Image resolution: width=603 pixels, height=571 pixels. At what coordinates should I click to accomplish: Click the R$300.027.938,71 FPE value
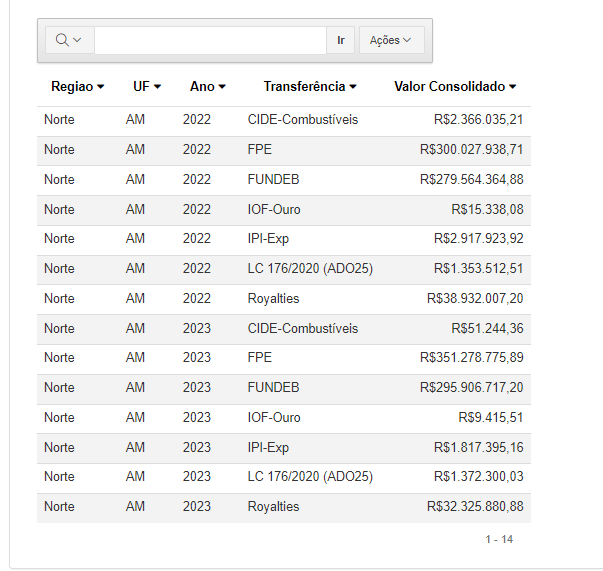click(471, 150)
